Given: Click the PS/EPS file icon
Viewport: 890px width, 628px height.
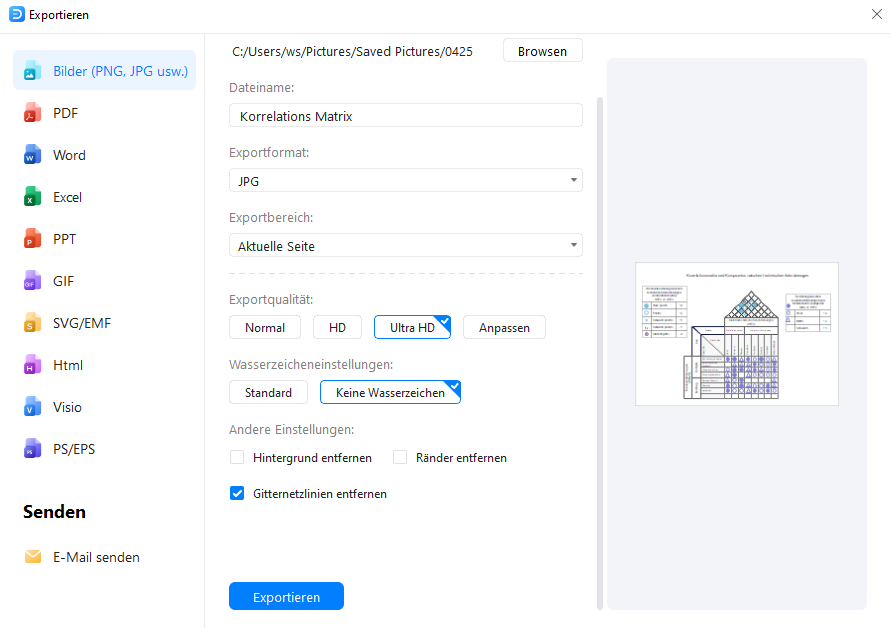Looking at the screenshot, I should pos(32,449).
